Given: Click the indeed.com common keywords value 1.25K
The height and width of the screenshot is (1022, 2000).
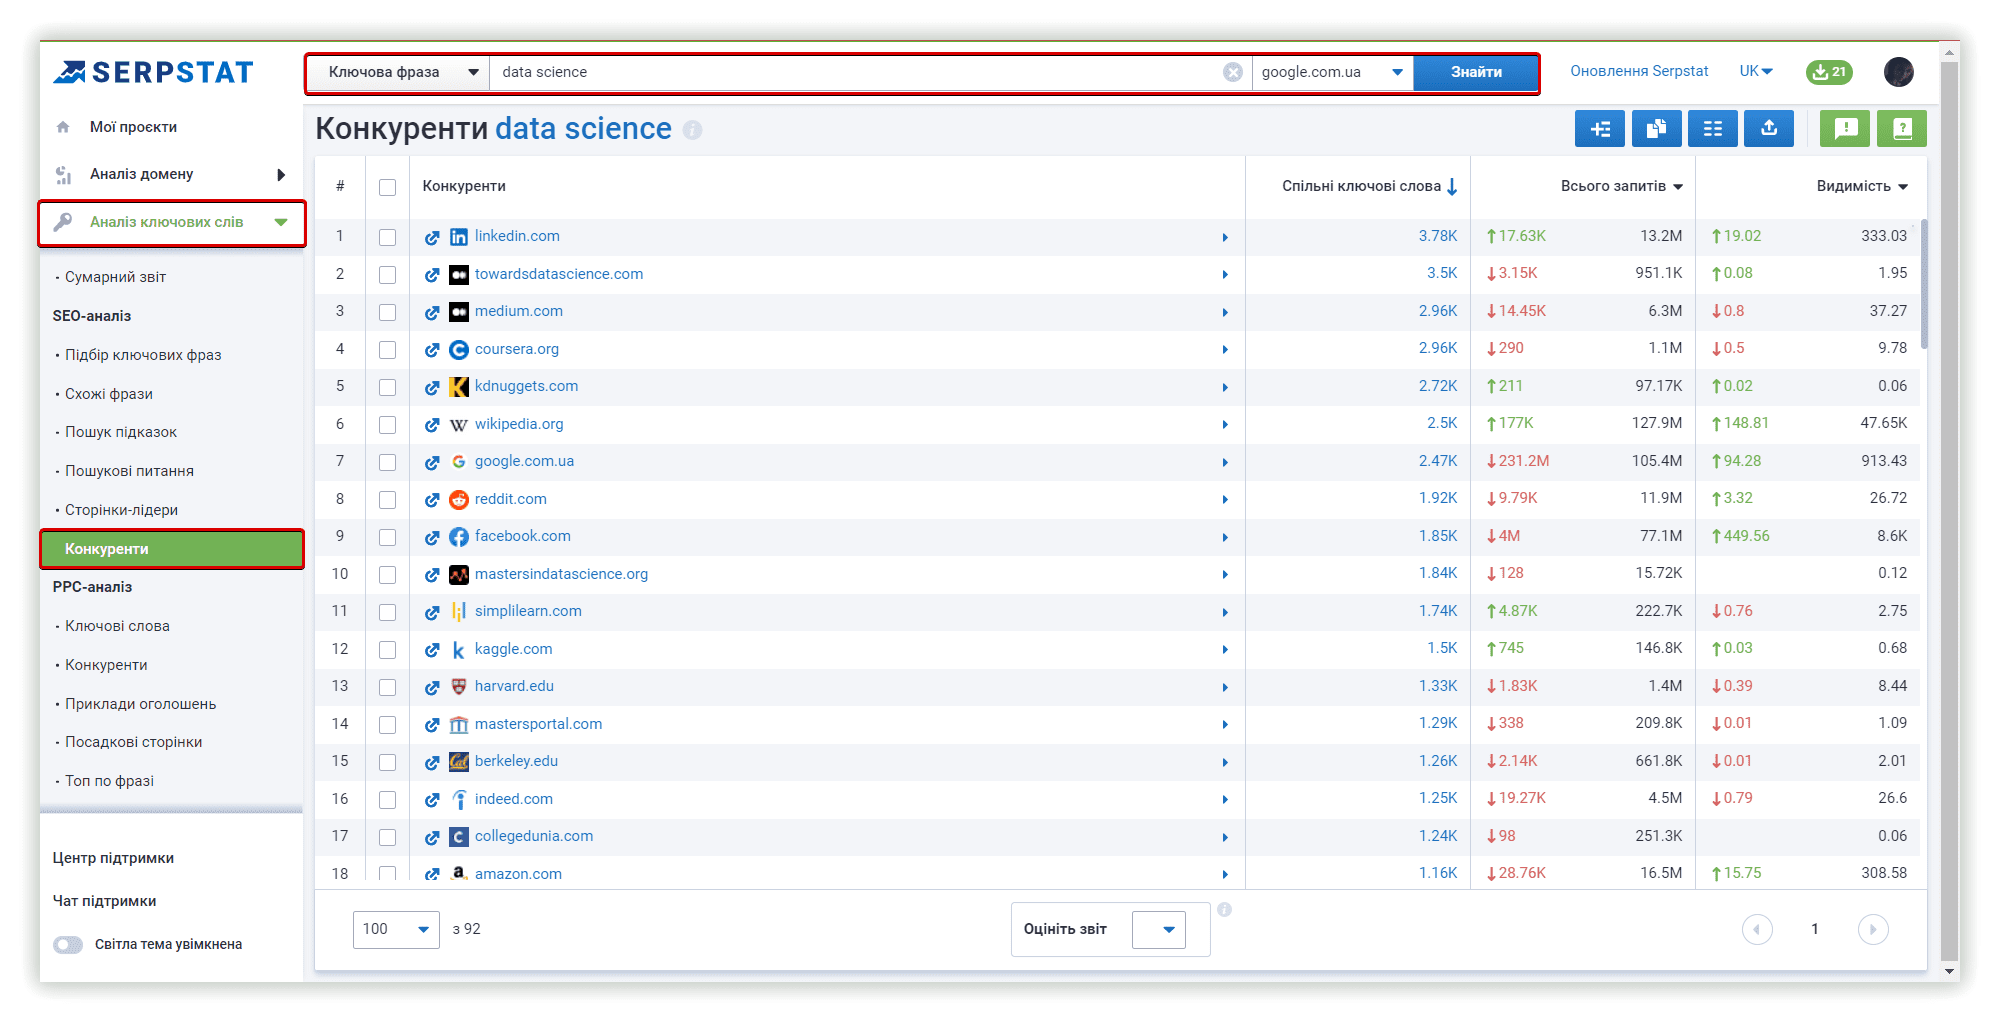Looking at the screenshot, I should [1438, 798].
